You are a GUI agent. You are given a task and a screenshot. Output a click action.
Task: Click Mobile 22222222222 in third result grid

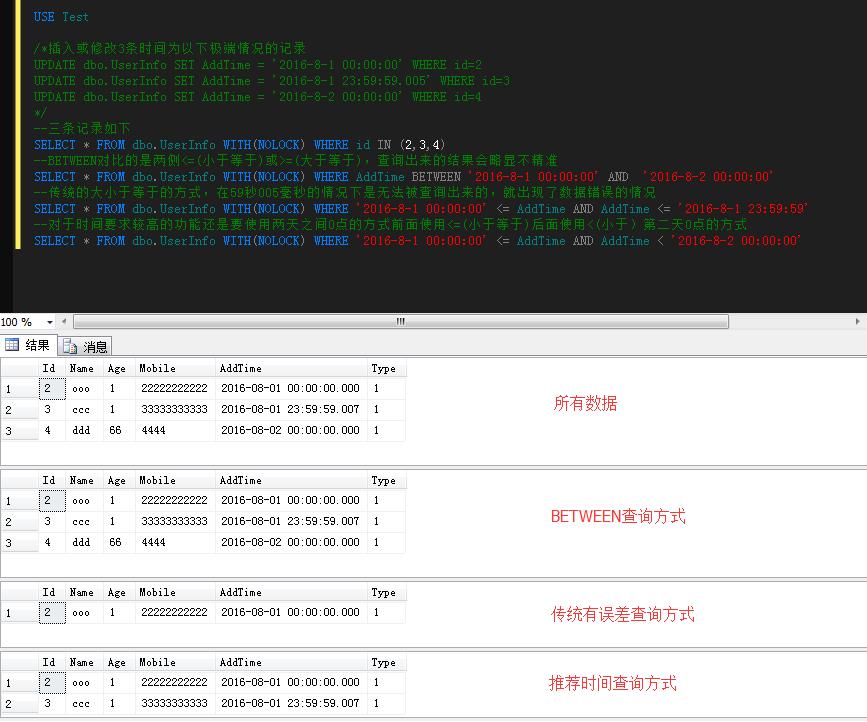pyautogui.click(x=174, y=613)
